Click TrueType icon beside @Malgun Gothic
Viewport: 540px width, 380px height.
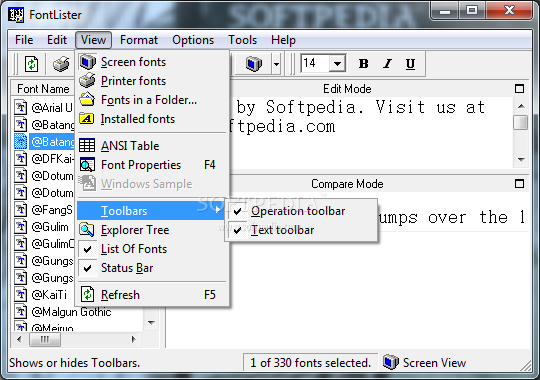[21, 311]
